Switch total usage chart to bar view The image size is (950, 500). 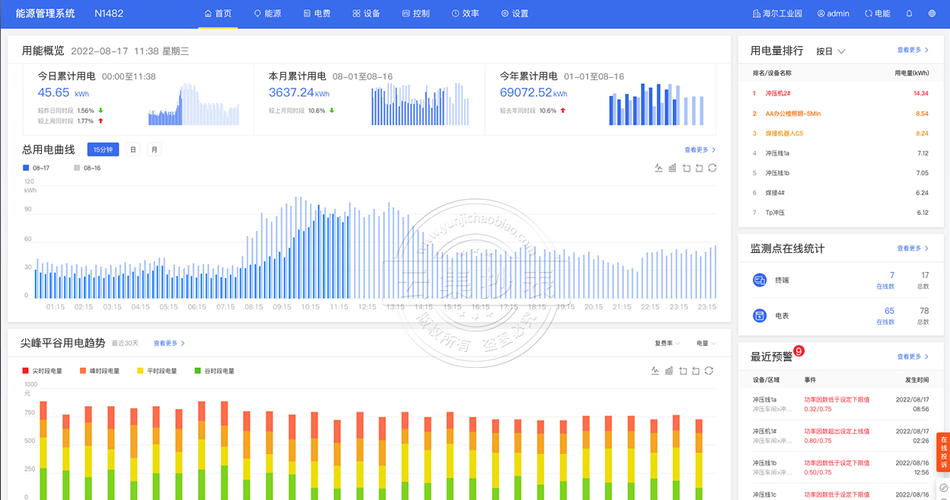(672, 168)
